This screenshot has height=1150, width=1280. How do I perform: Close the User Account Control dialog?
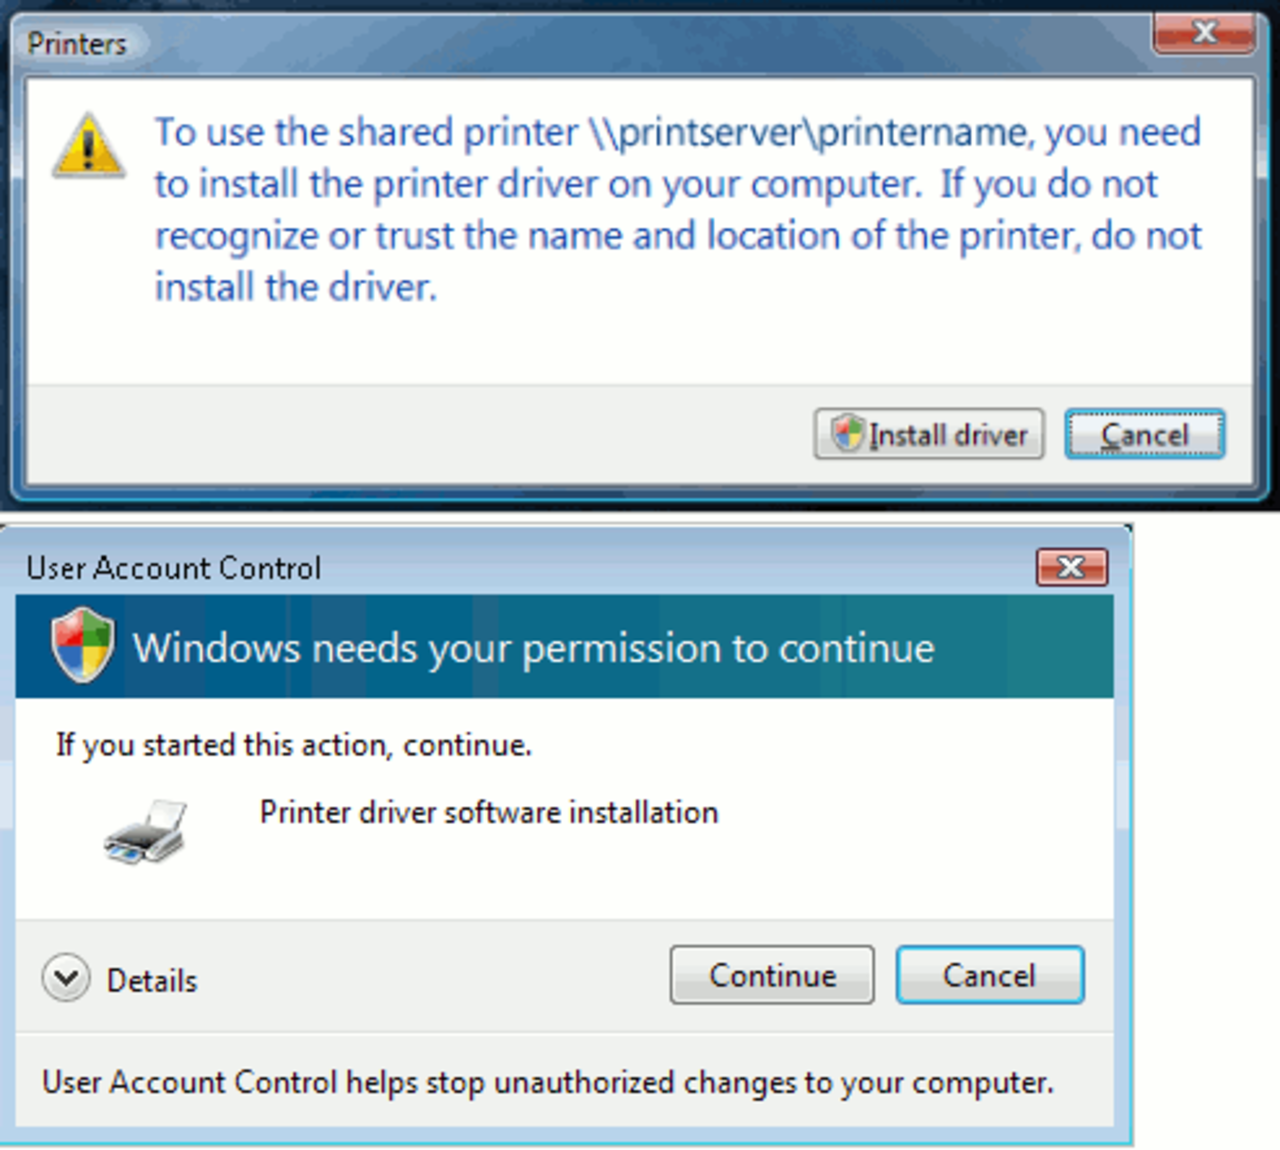1072,568
